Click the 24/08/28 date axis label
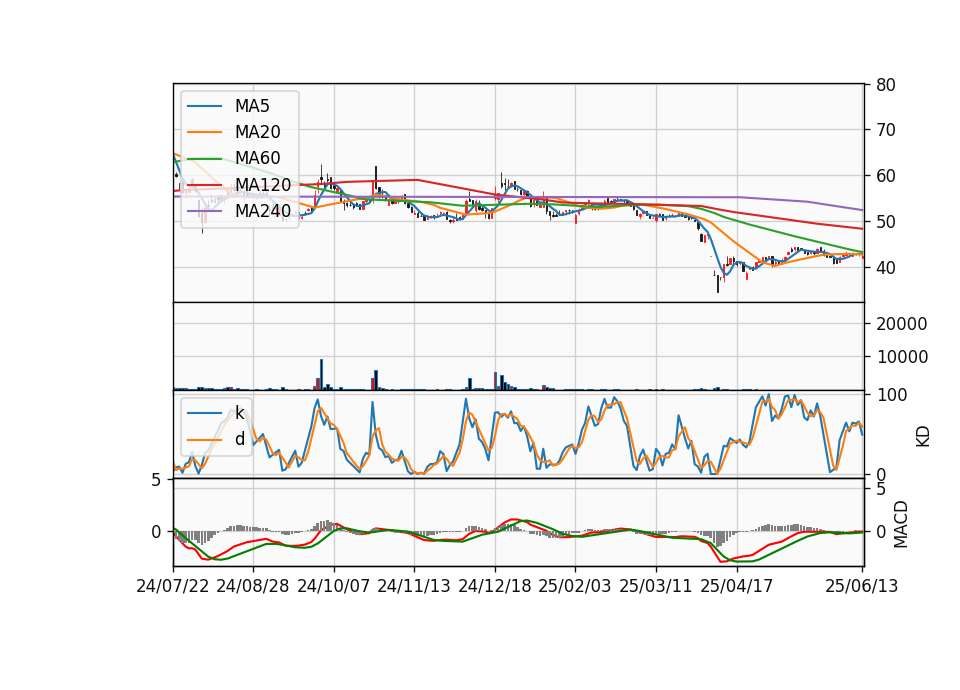Image resolution: width=960 pixels, height=690 pixels. pyautogui.click(x=253, y=586)
